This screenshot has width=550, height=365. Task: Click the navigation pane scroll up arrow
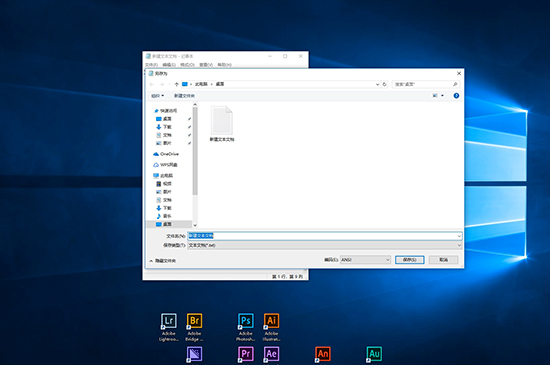point(195,104)
